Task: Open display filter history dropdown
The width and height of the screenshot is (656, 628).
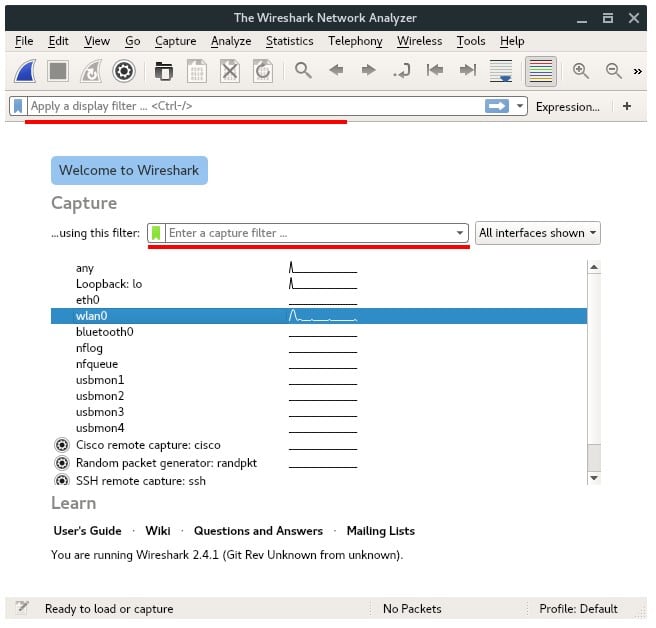Action: point(520,106)
